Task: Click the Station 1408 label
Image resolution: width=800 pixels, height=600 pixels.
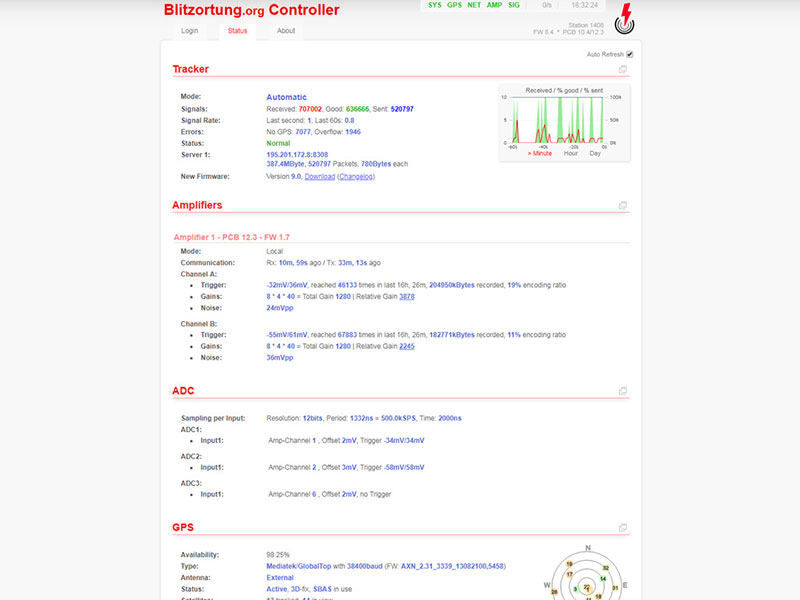Action: (586, 25)
